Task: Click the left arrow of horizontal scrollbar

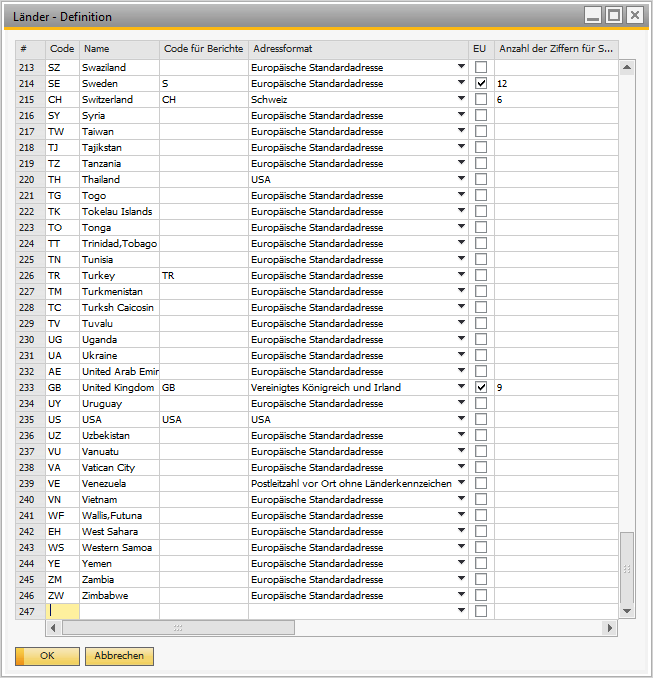Action: click(53, 628)
